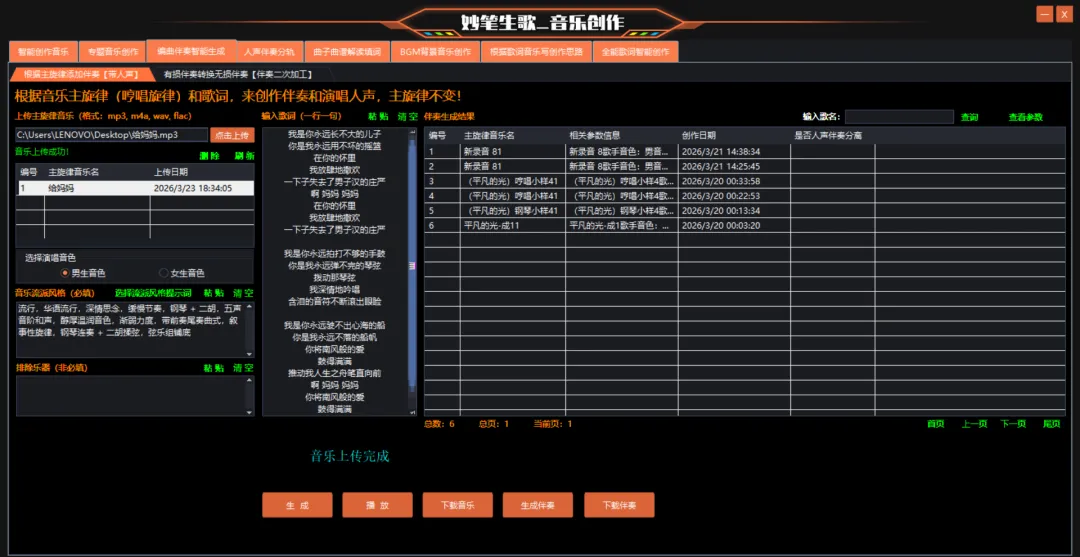Click the lyrics box scrollbar thumb
1080x557 pixels.
[x=413, y=266]
